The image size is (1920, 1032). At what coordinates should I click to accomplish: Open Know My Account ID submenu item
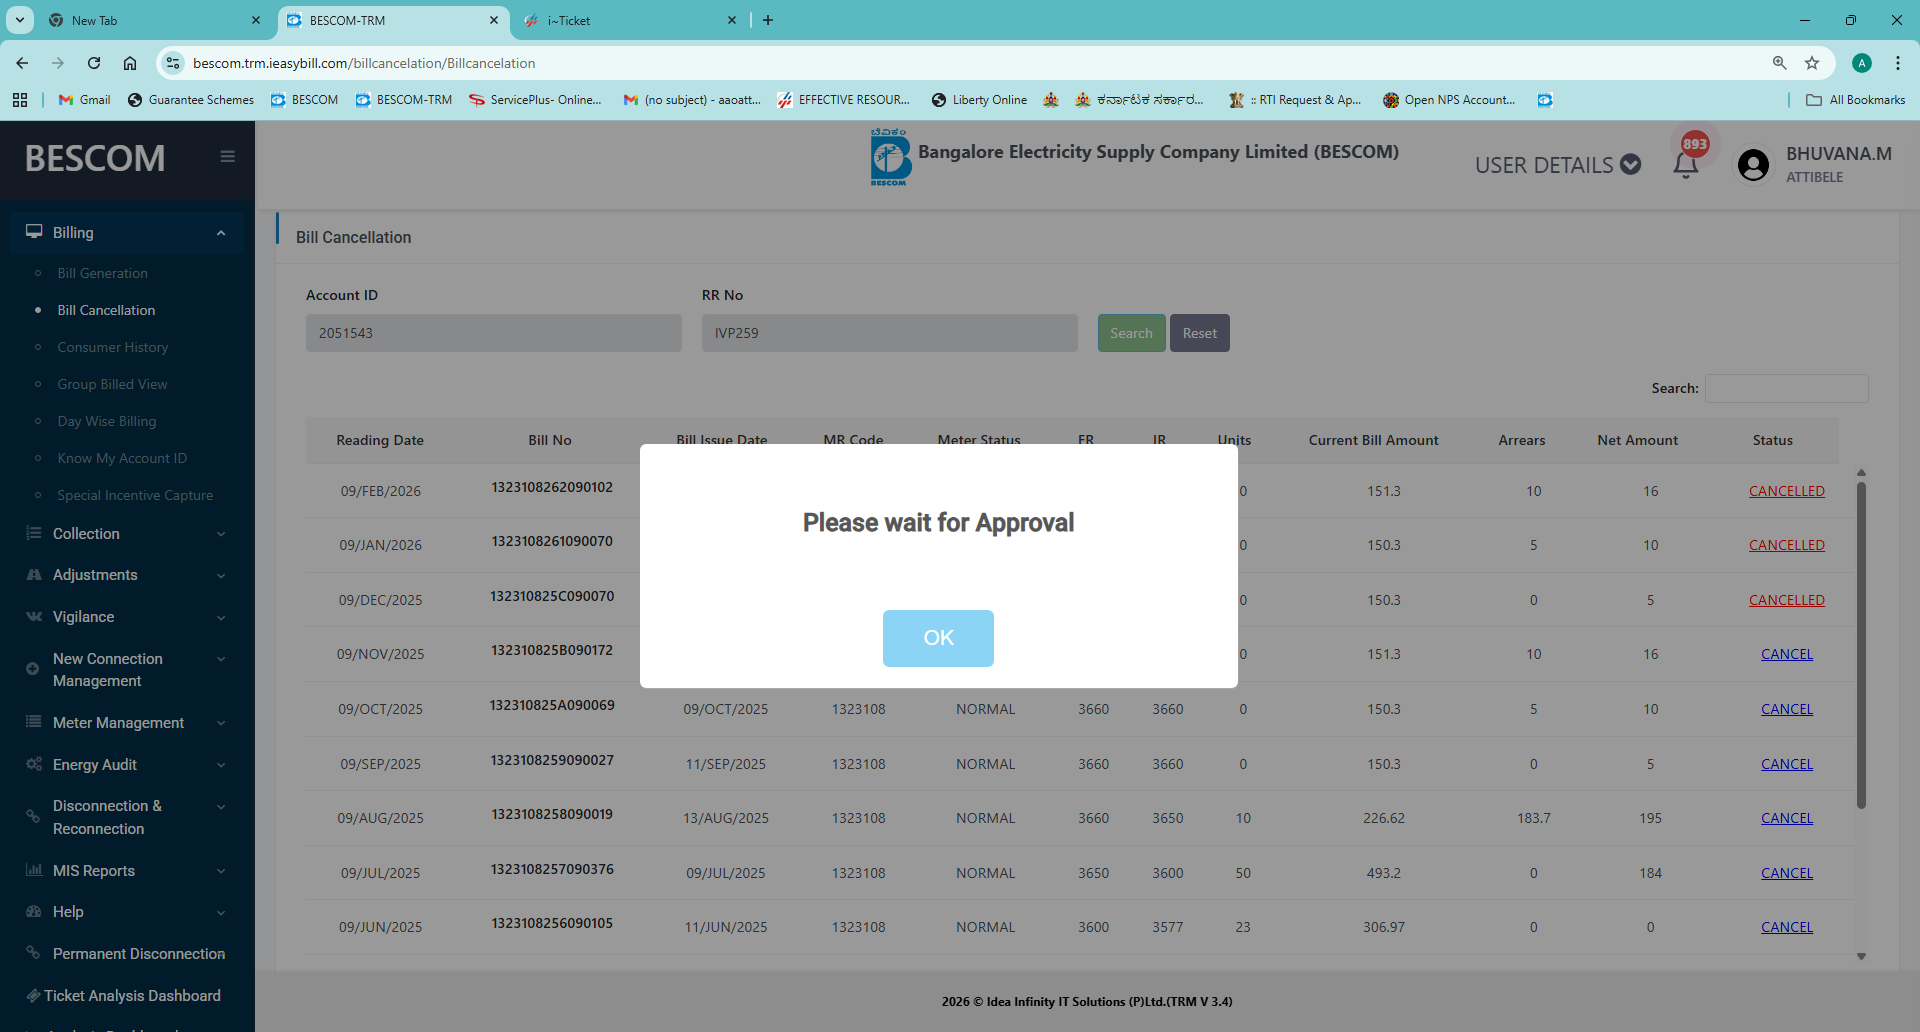pos(122,458)
